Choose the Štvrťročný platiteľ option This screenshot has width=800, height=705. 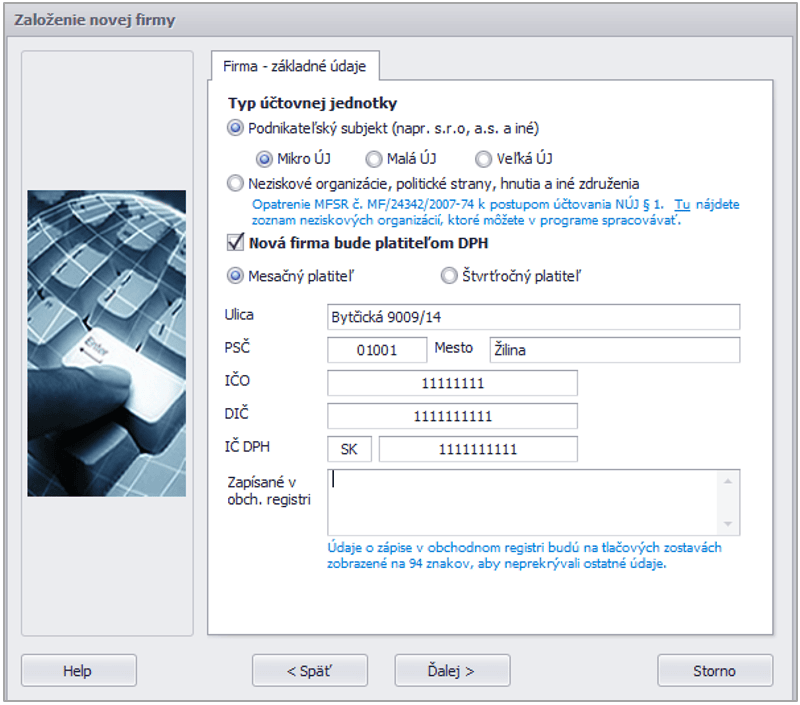[449, 275]
